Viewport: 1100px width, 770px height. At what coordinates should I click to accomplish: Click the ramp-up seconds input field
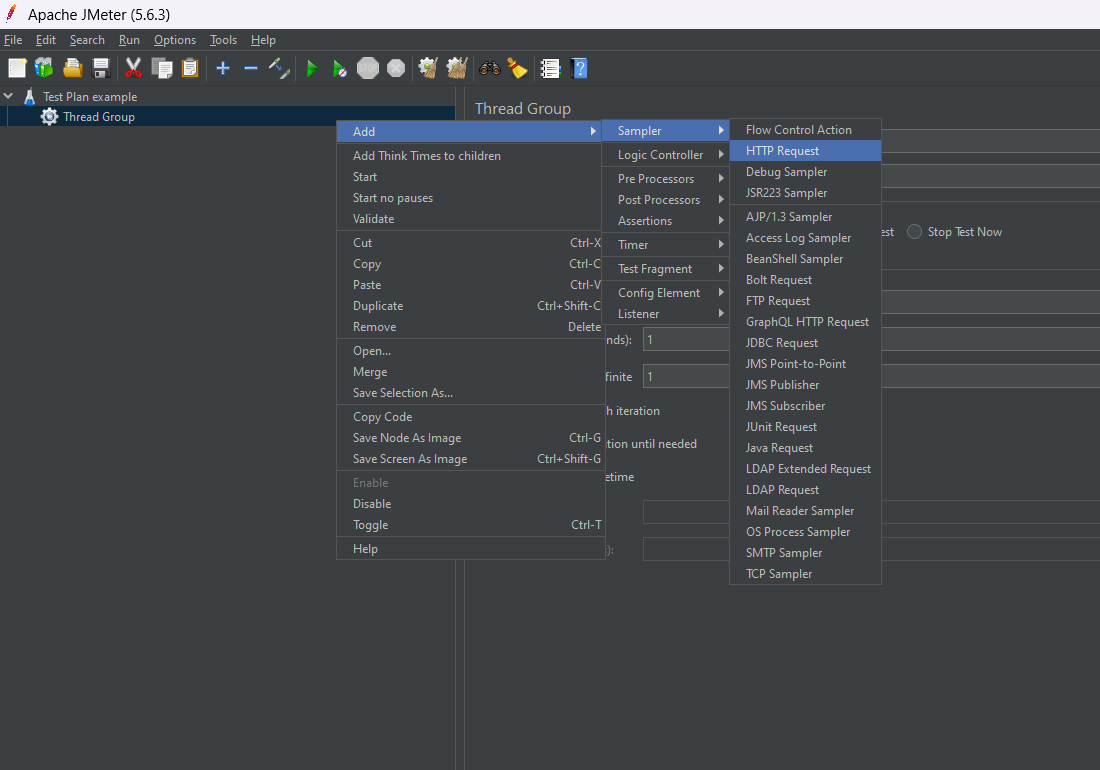686,339
